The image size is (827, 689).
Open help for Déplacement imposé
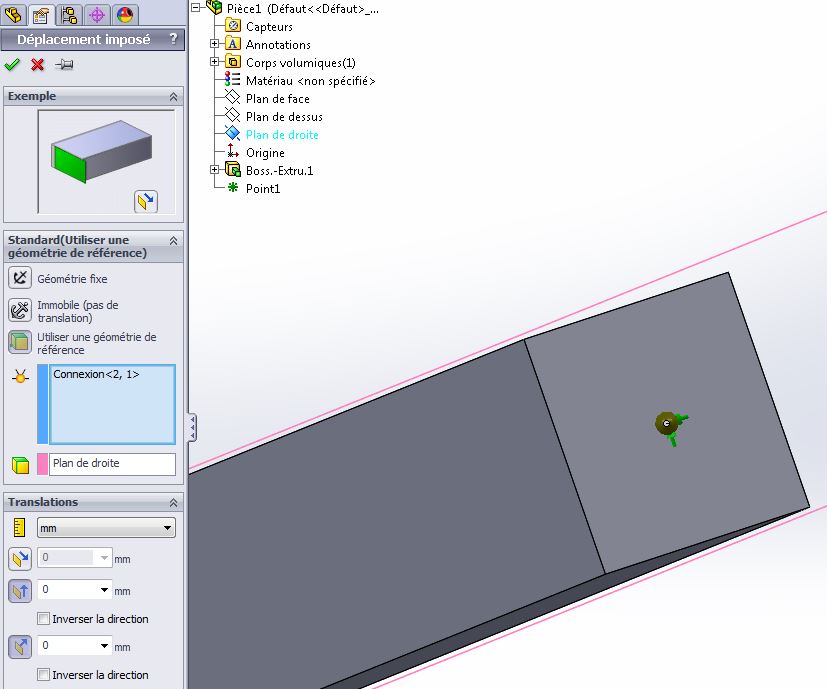coord(174,39)
